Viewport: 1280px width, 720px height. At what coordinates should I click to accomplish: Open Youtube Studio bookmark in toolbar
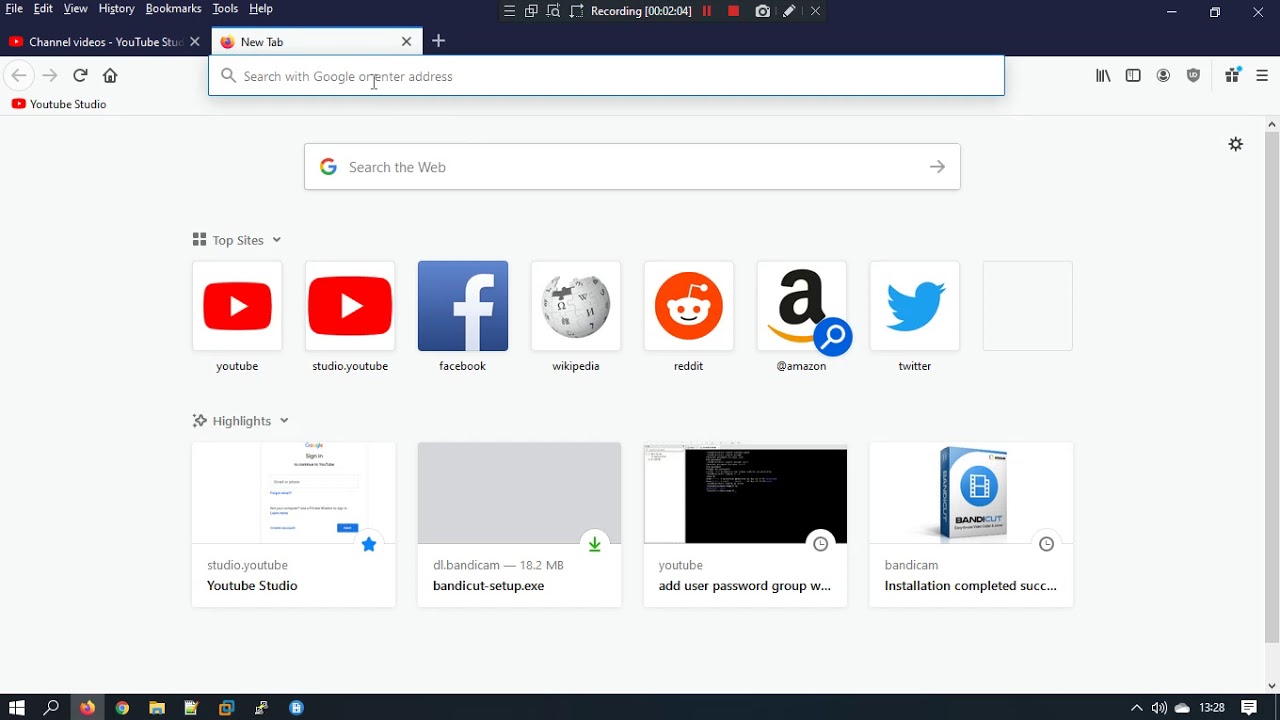pyautogui.click(x=59, y=104)
